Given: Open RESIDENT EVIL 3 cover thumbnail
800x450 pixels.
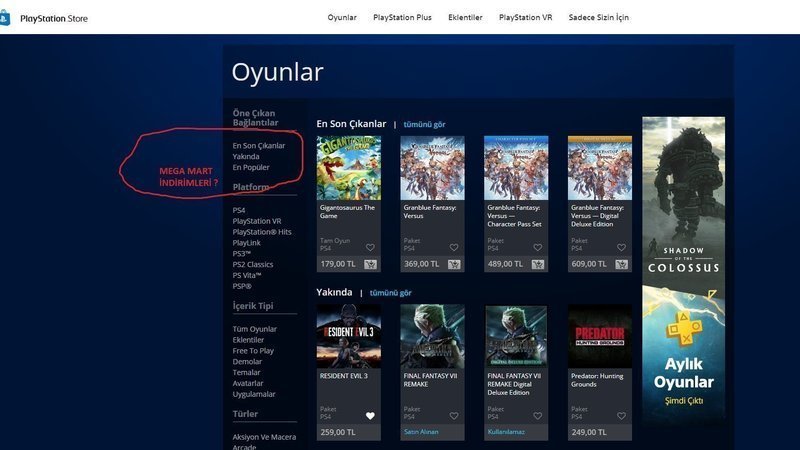Looking at the screenshot, I should point(348,336).
